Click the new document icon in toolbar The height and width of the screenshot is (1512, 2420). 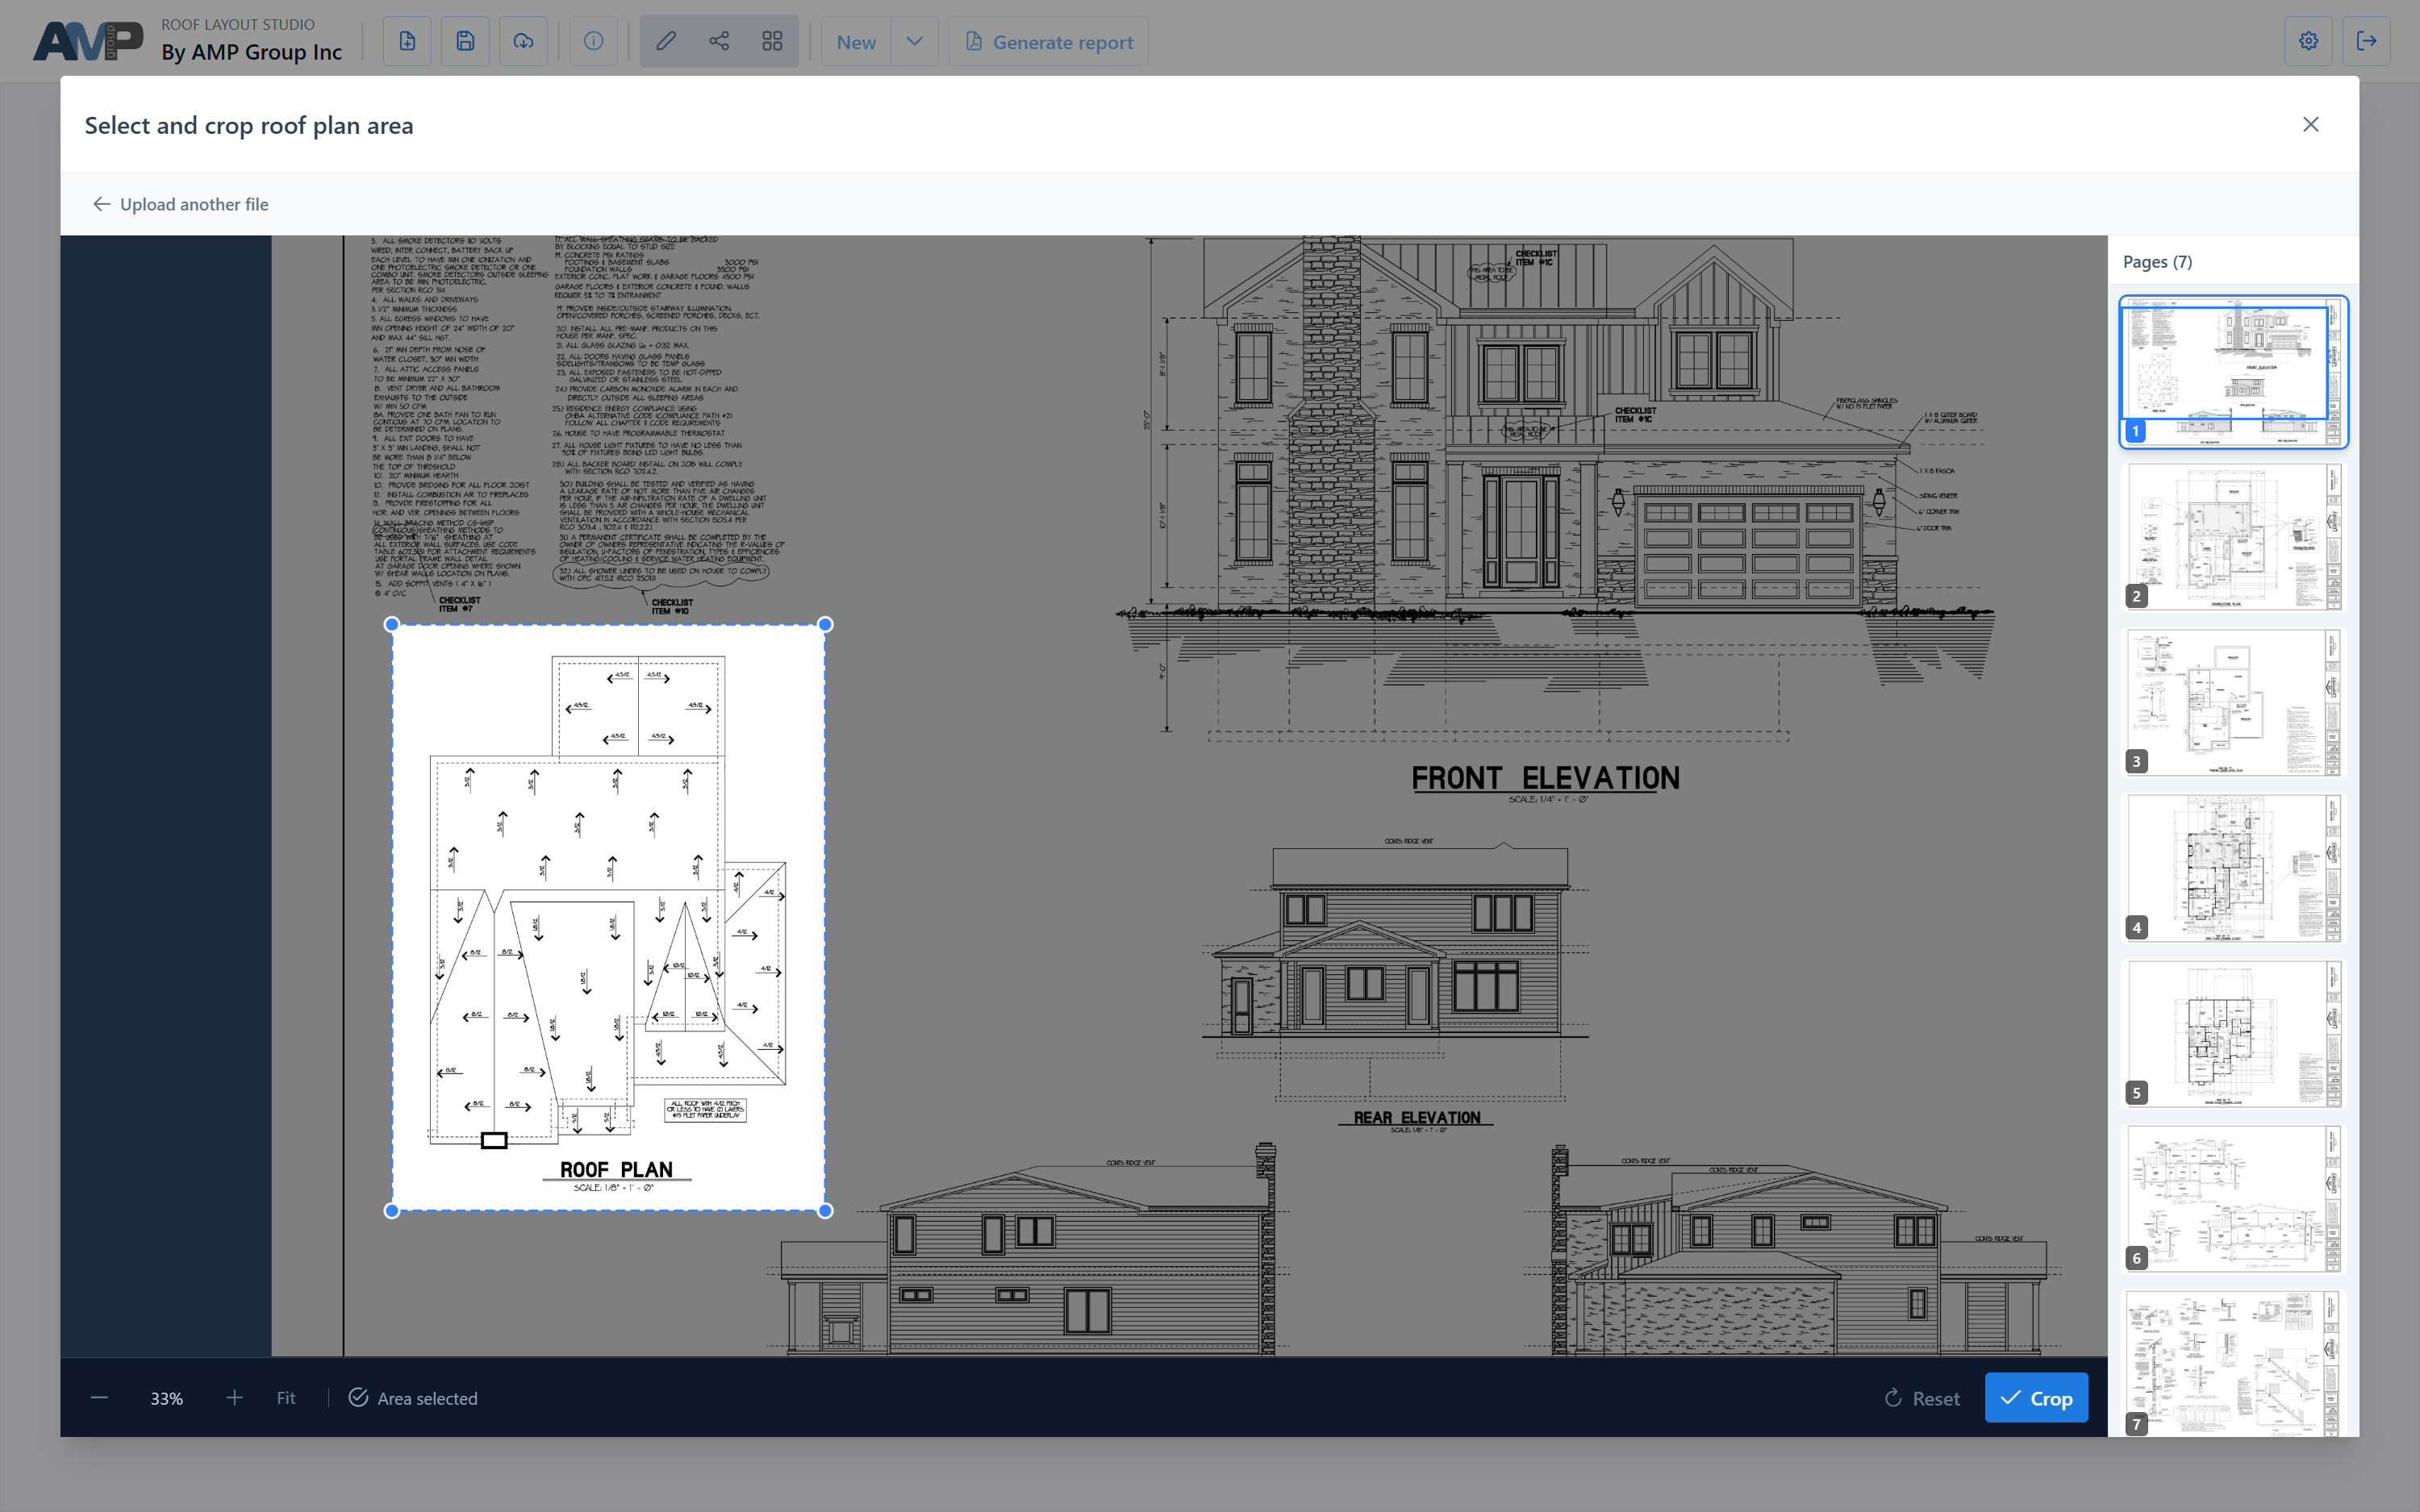point(407,41)
